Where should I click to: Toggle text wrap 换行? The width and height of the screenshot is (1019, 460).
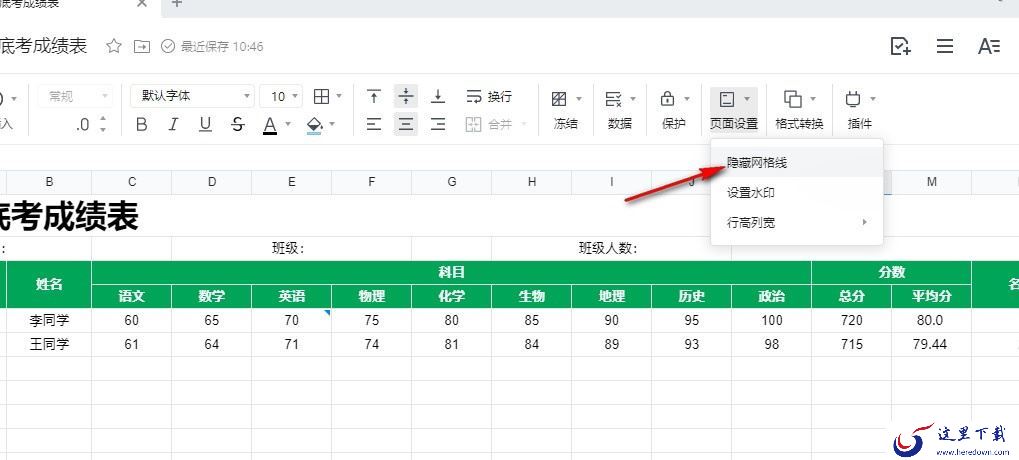coord(489,97)
